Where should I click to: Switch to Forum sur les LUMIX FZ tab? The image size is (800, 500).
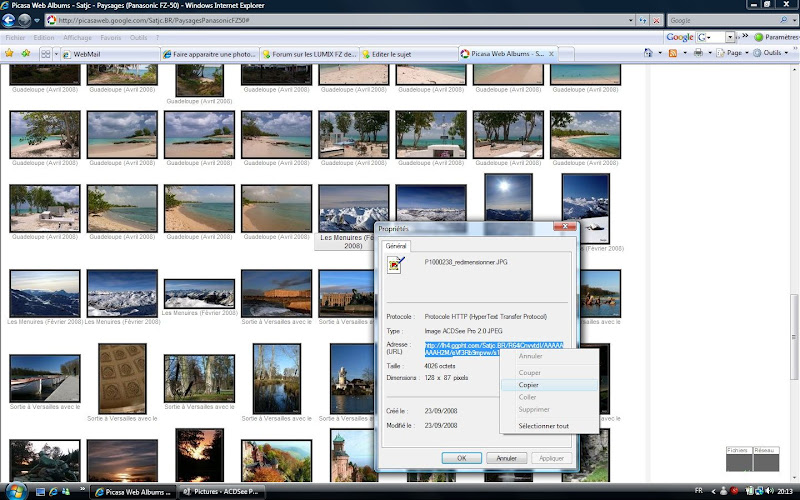pyautogui.click(x=310, y=54)
